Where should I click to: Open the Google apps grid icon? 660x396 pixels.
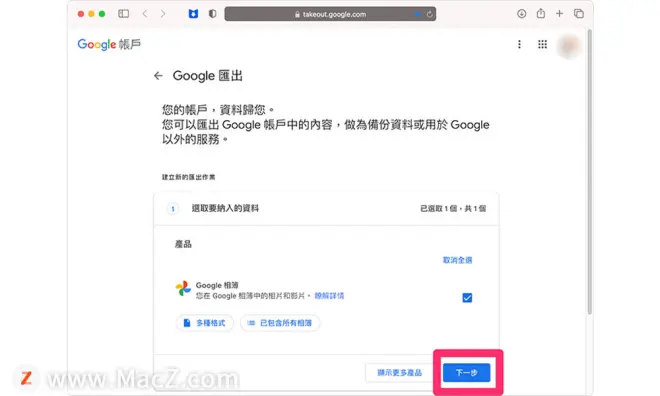tap(543, 44)
